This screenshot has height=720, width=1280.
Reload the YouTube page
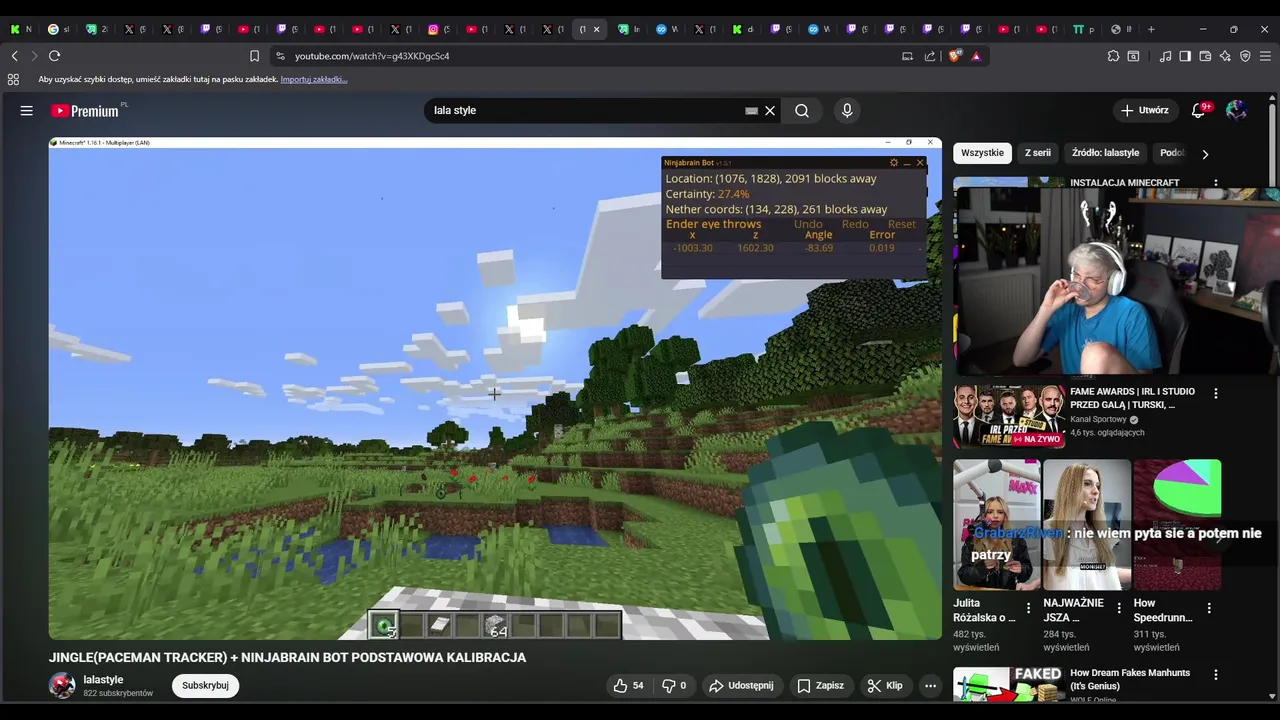point(55,56)
